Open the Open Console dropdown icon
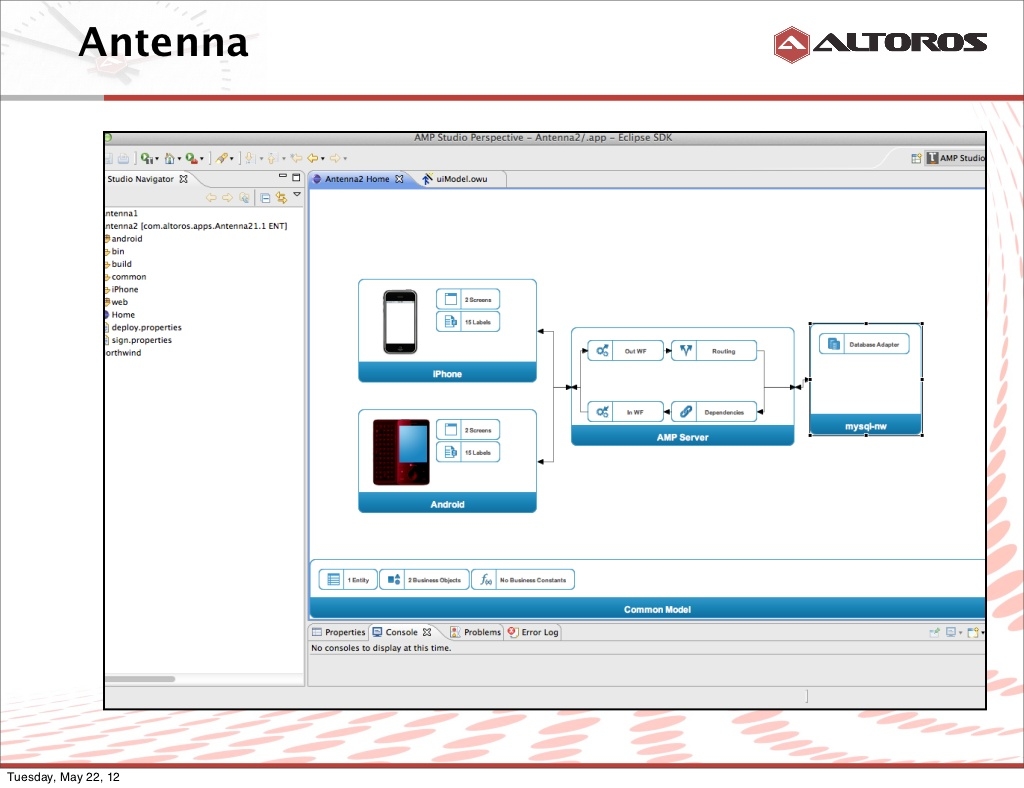Image resolution: width=1024 pixels, height=788 pixels. (x=975, y=632)
